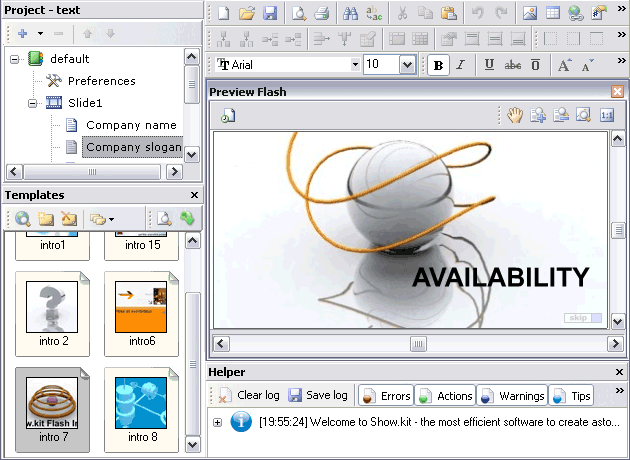Decrease font size with small A icon
Screen dimensions: 630x460
click(587, 65)
